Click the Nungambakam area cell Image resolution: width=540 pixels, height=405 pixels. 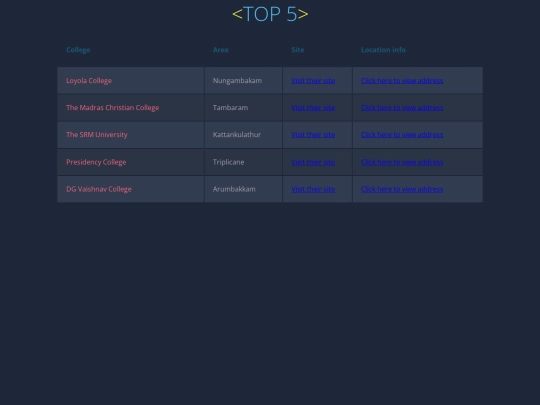243,81
